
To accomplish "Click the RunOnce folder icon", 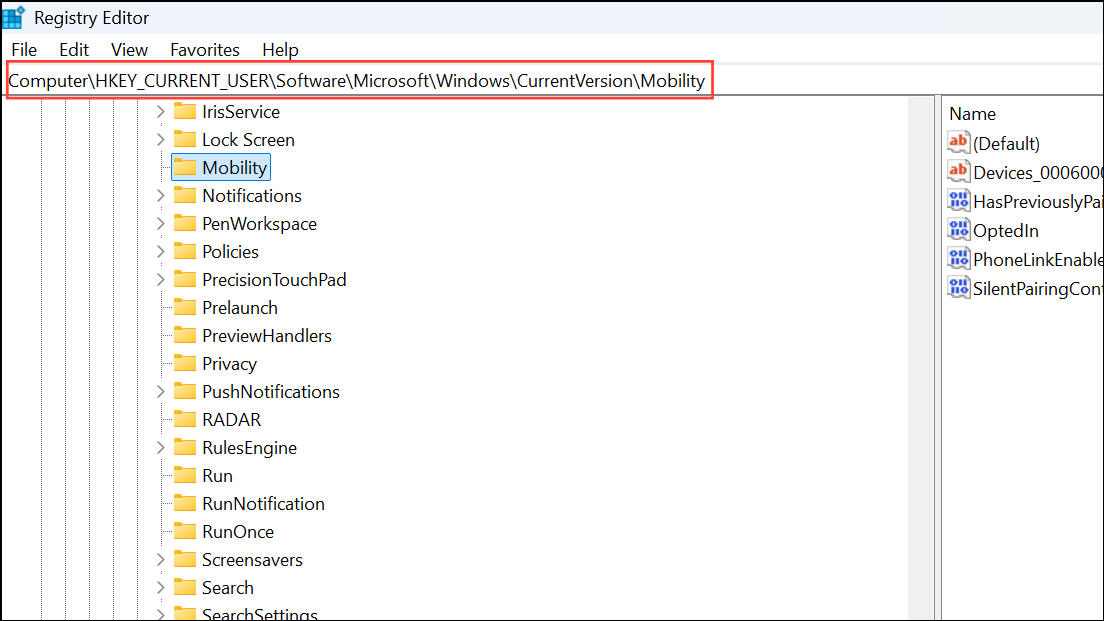I will 184,532.
